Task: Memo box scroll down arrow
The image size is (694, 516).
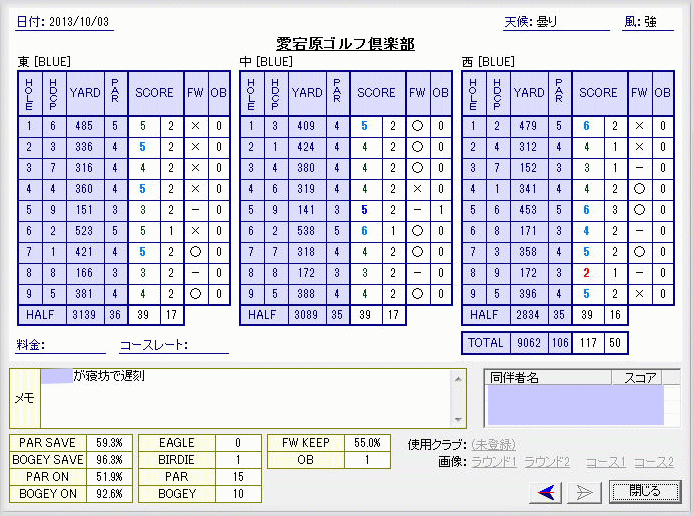Action: point(458,420)
